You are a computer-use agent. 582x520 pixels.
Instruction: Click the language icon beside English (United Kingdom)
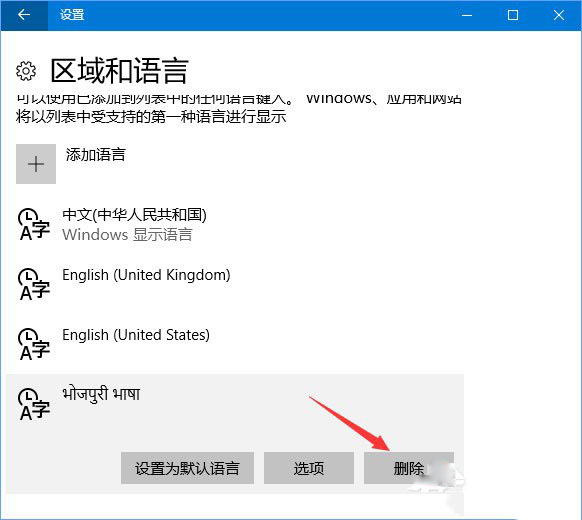(x=34, y=284)
